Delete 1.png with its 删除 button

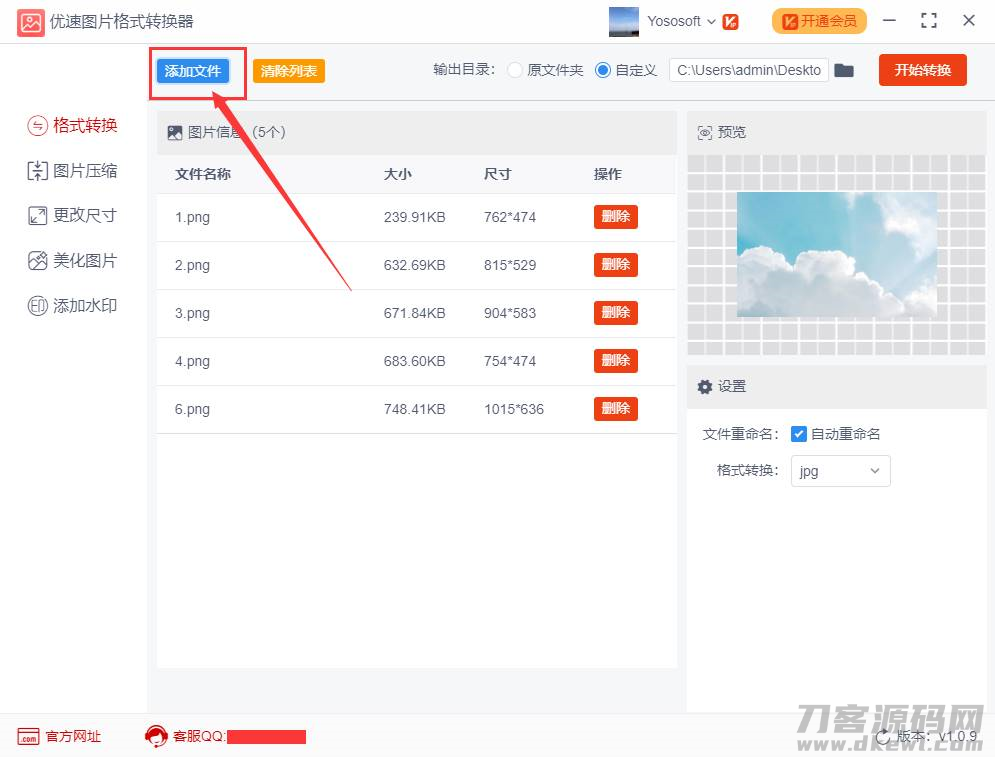click(616, 217)
